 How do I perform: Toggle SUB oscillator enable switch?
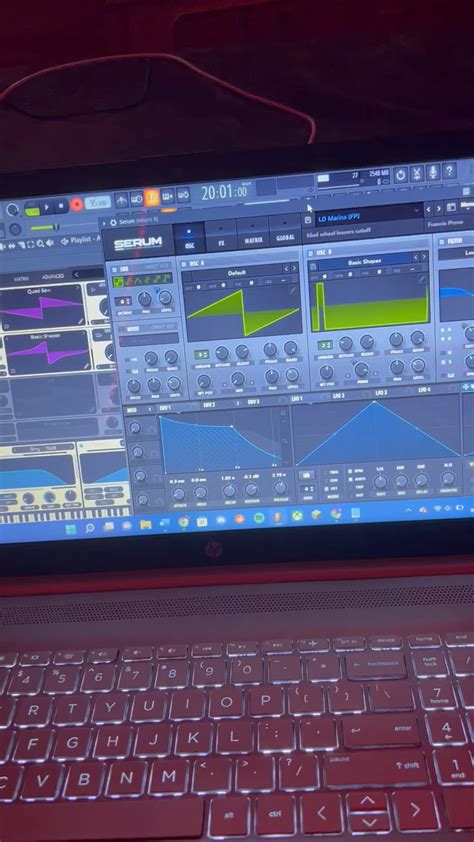[x=114, y=270]
